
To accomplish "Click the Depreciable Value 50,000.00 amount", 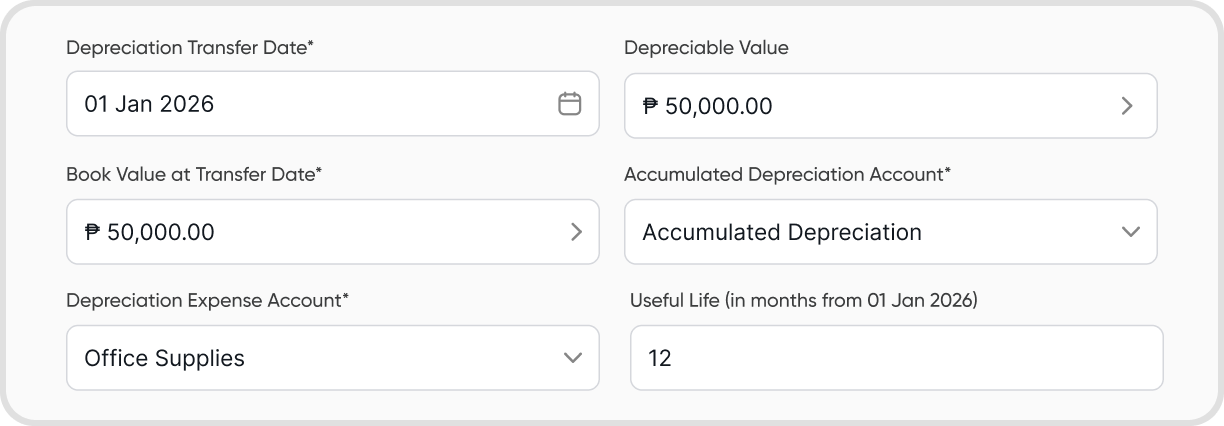I will pos(718,106).
